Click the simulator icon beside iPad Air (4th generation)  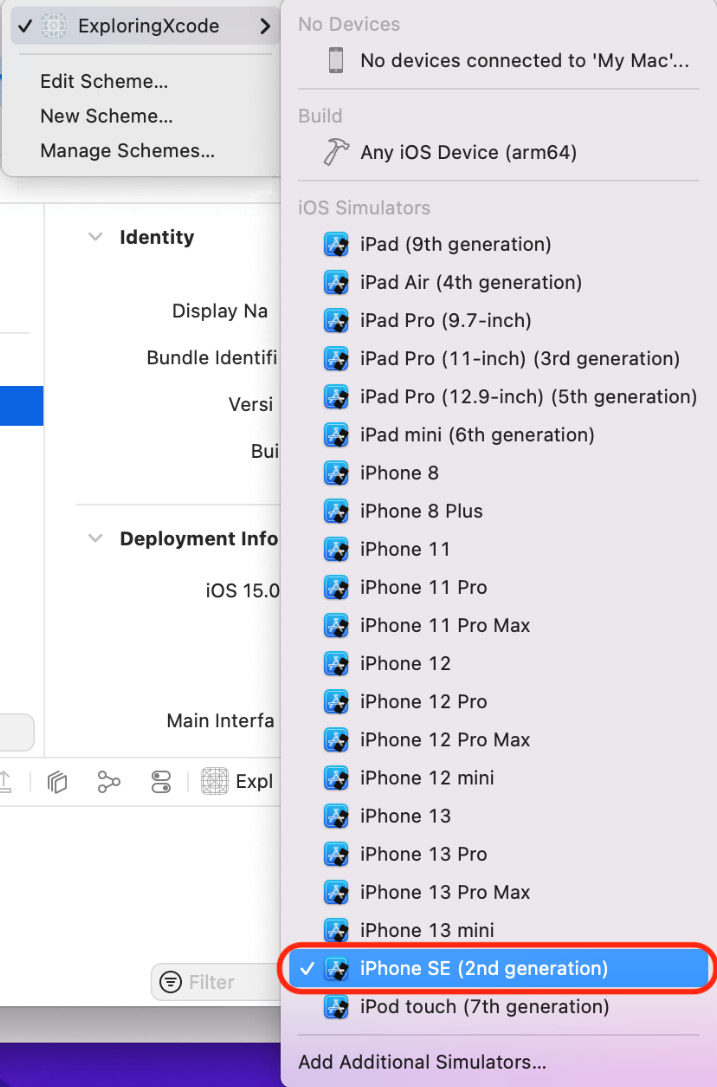[x=336, y=282]
